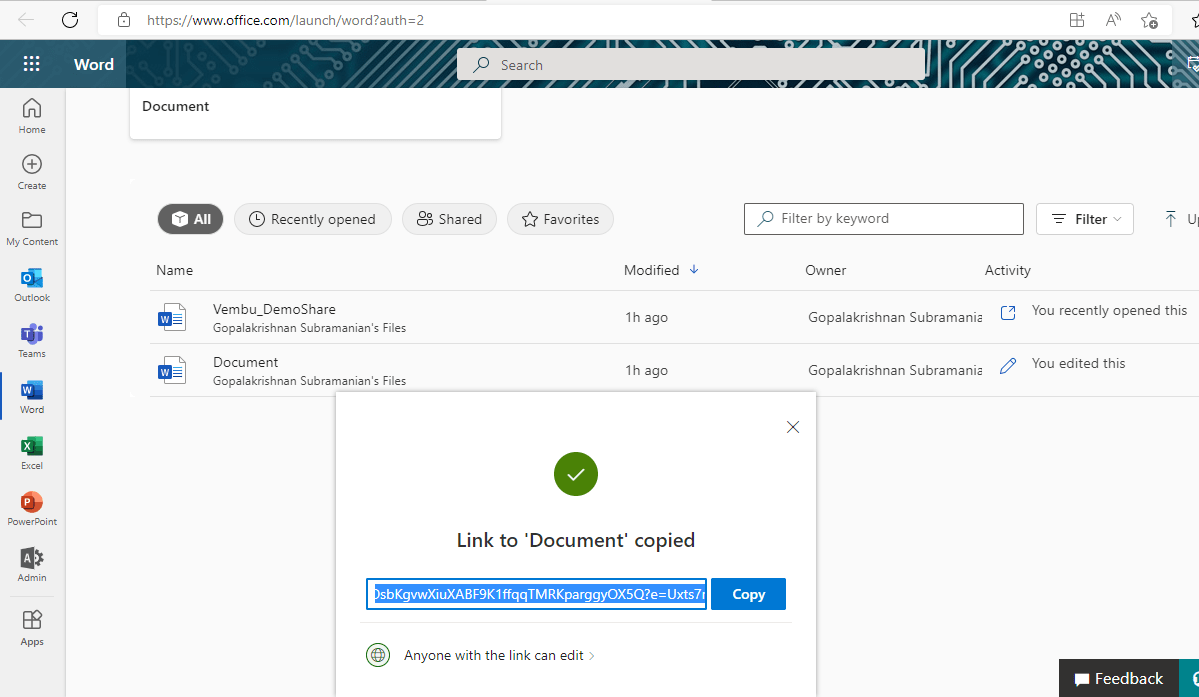Open Admin center from the sidebar
The width and height of the screenshot is (1199, 697).
point(32,565)
